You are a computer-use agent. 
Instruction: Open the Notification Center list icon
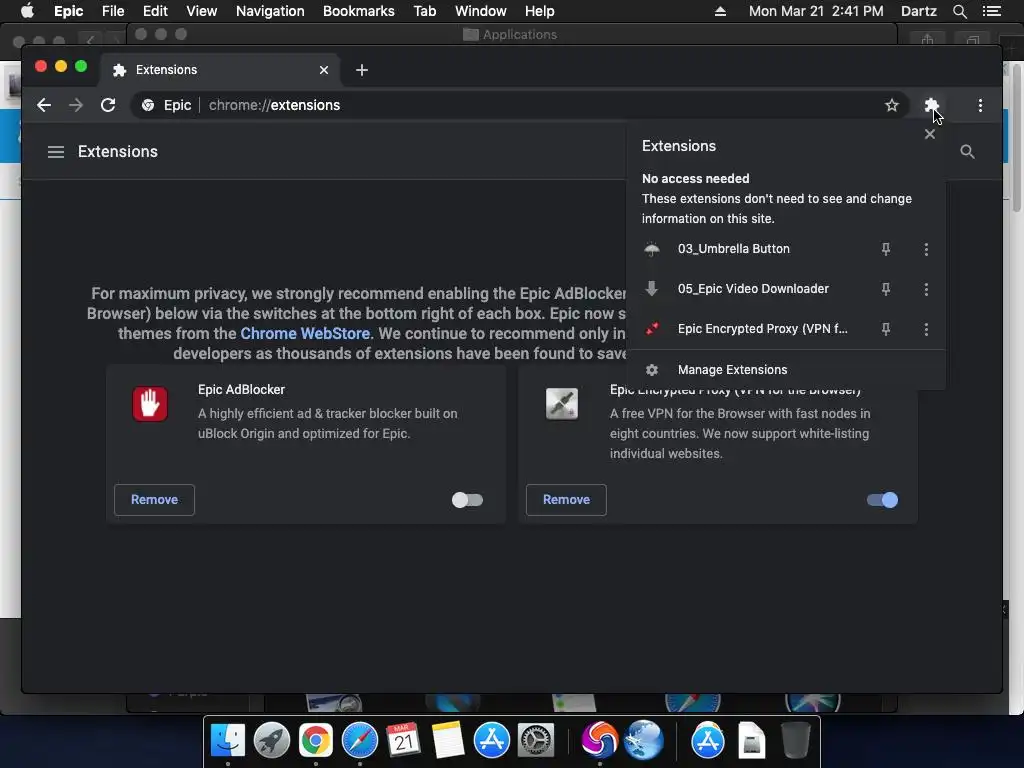click(991, 11)
